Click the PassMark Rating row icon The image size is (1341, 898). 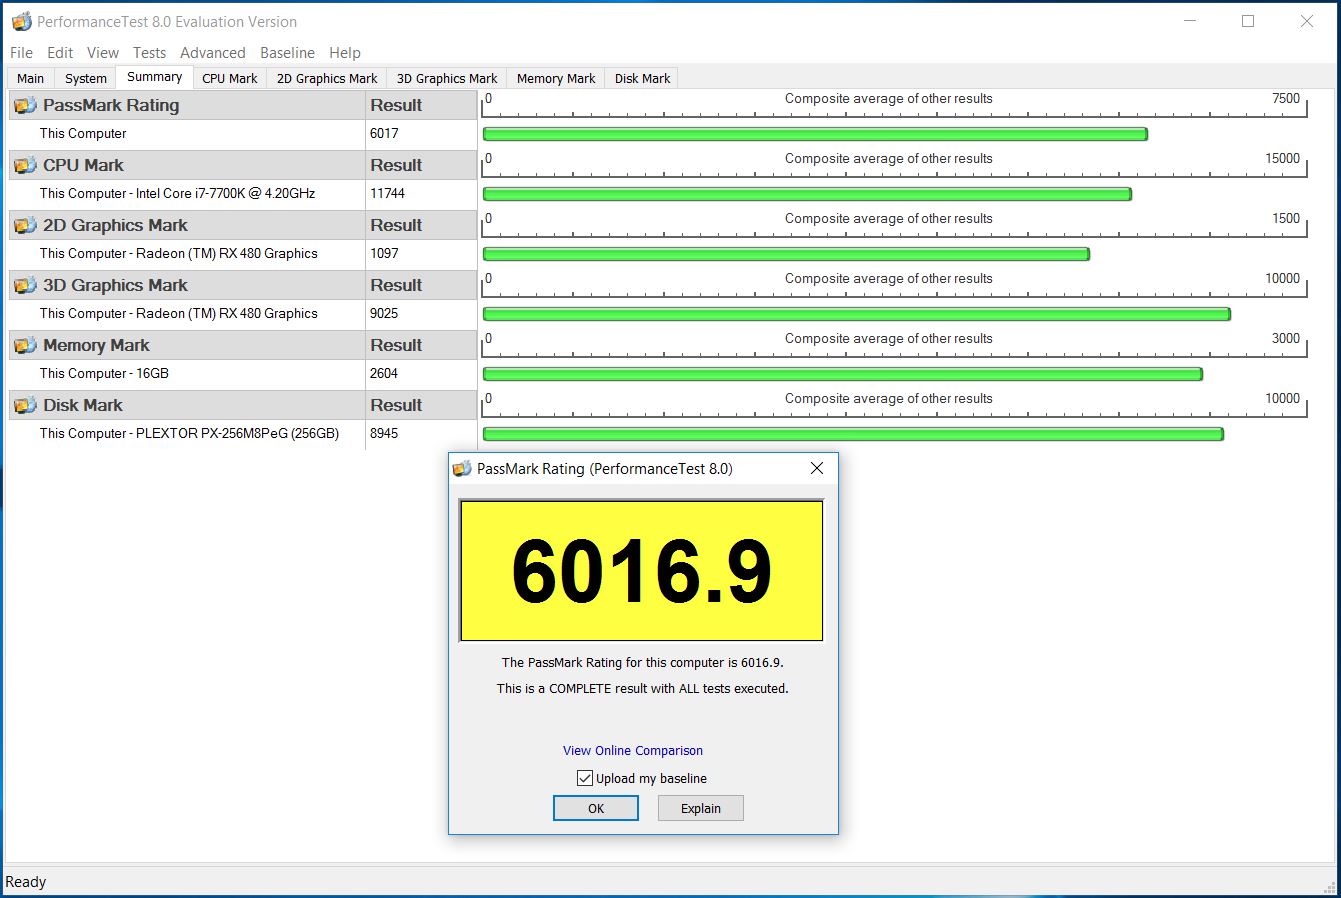coord(25,106)
